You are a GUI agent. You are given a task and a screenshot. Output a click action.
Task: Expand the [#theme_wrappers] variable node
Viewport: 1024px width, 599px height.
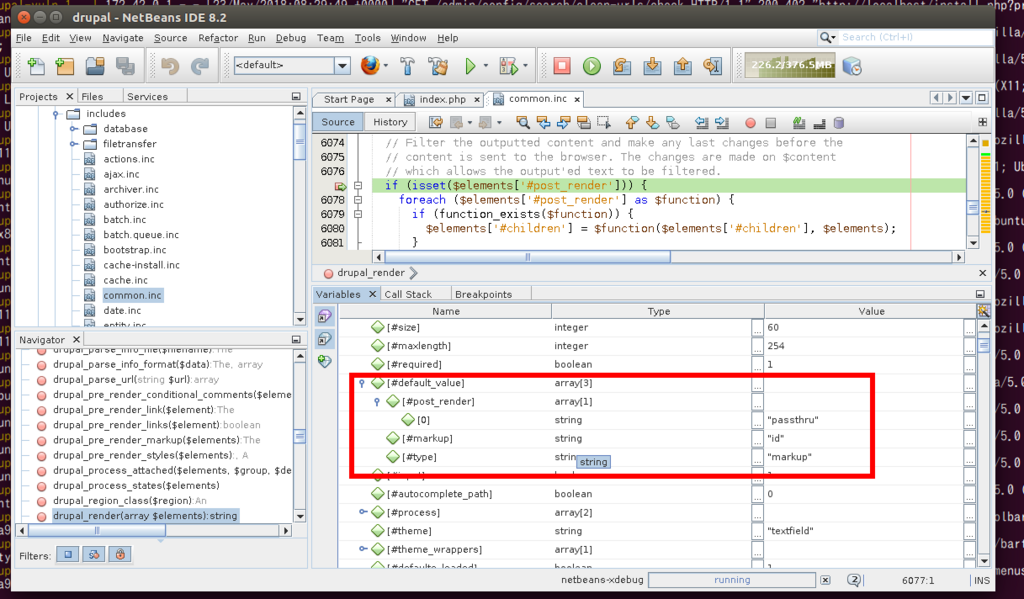(362, 549)
